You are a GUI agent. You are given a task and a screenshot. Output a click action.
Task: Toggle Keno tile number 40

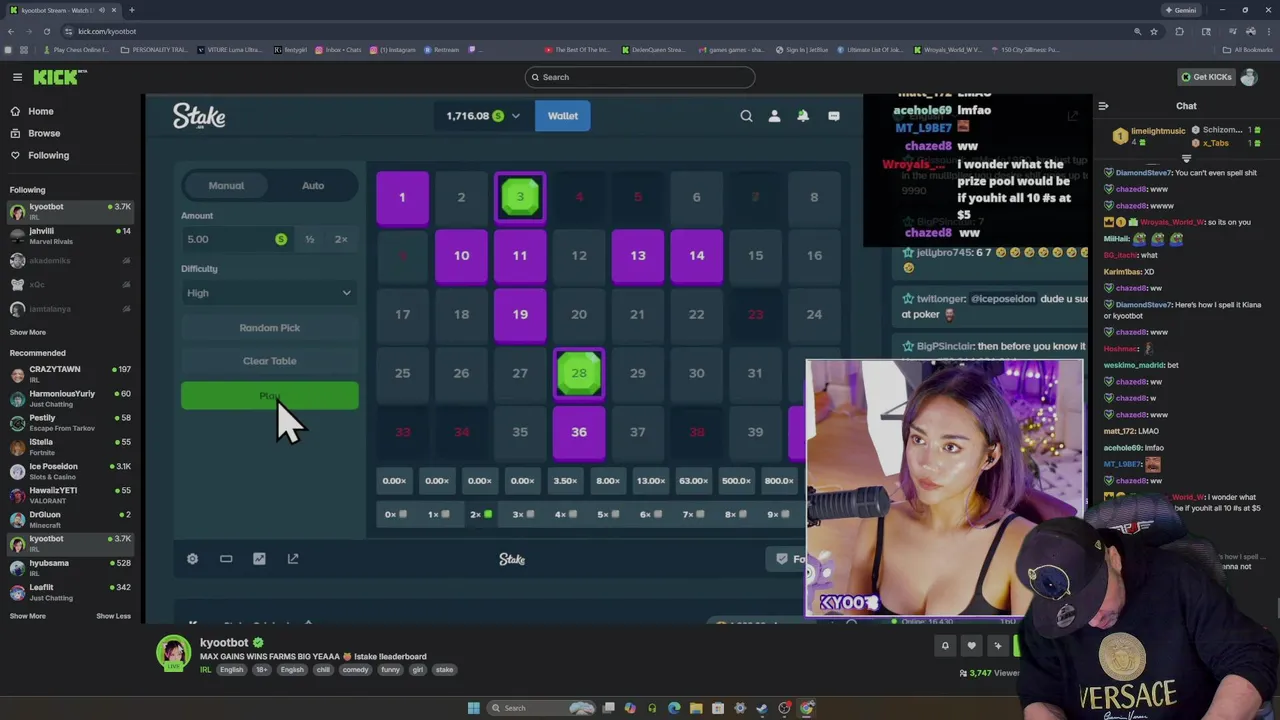coord(797,432)
